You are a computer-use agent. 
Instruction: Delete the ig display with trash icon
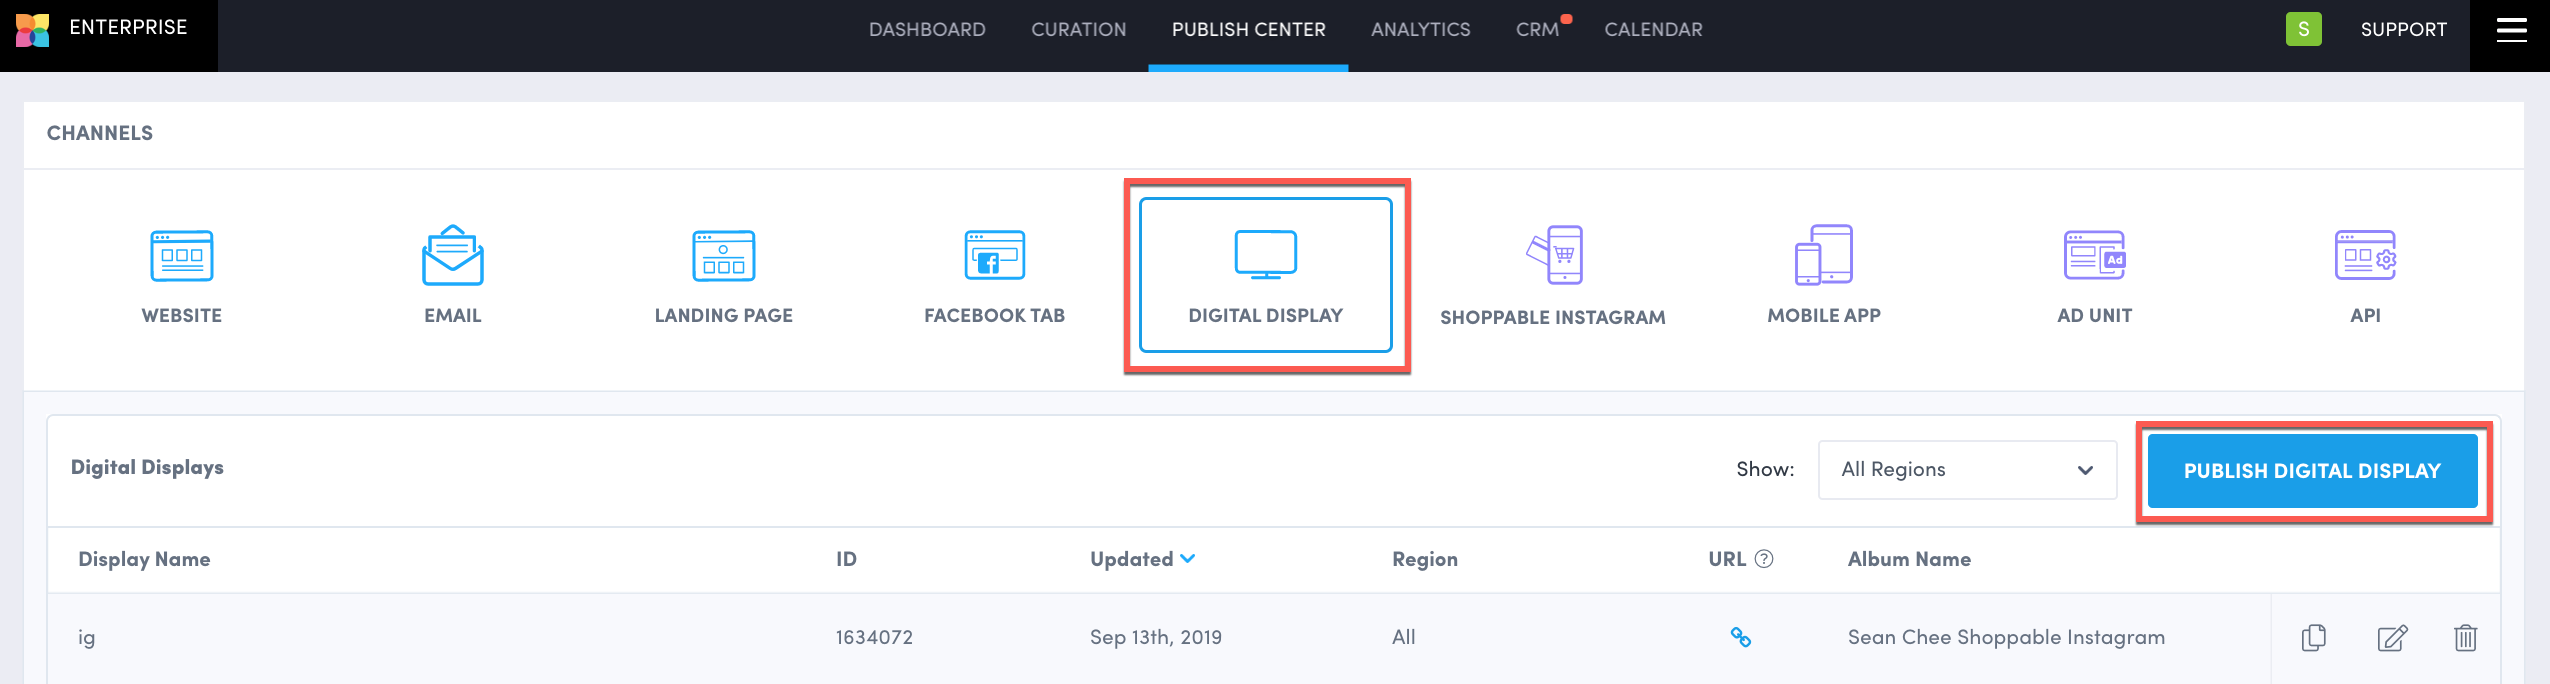(x=2465, y=637)
